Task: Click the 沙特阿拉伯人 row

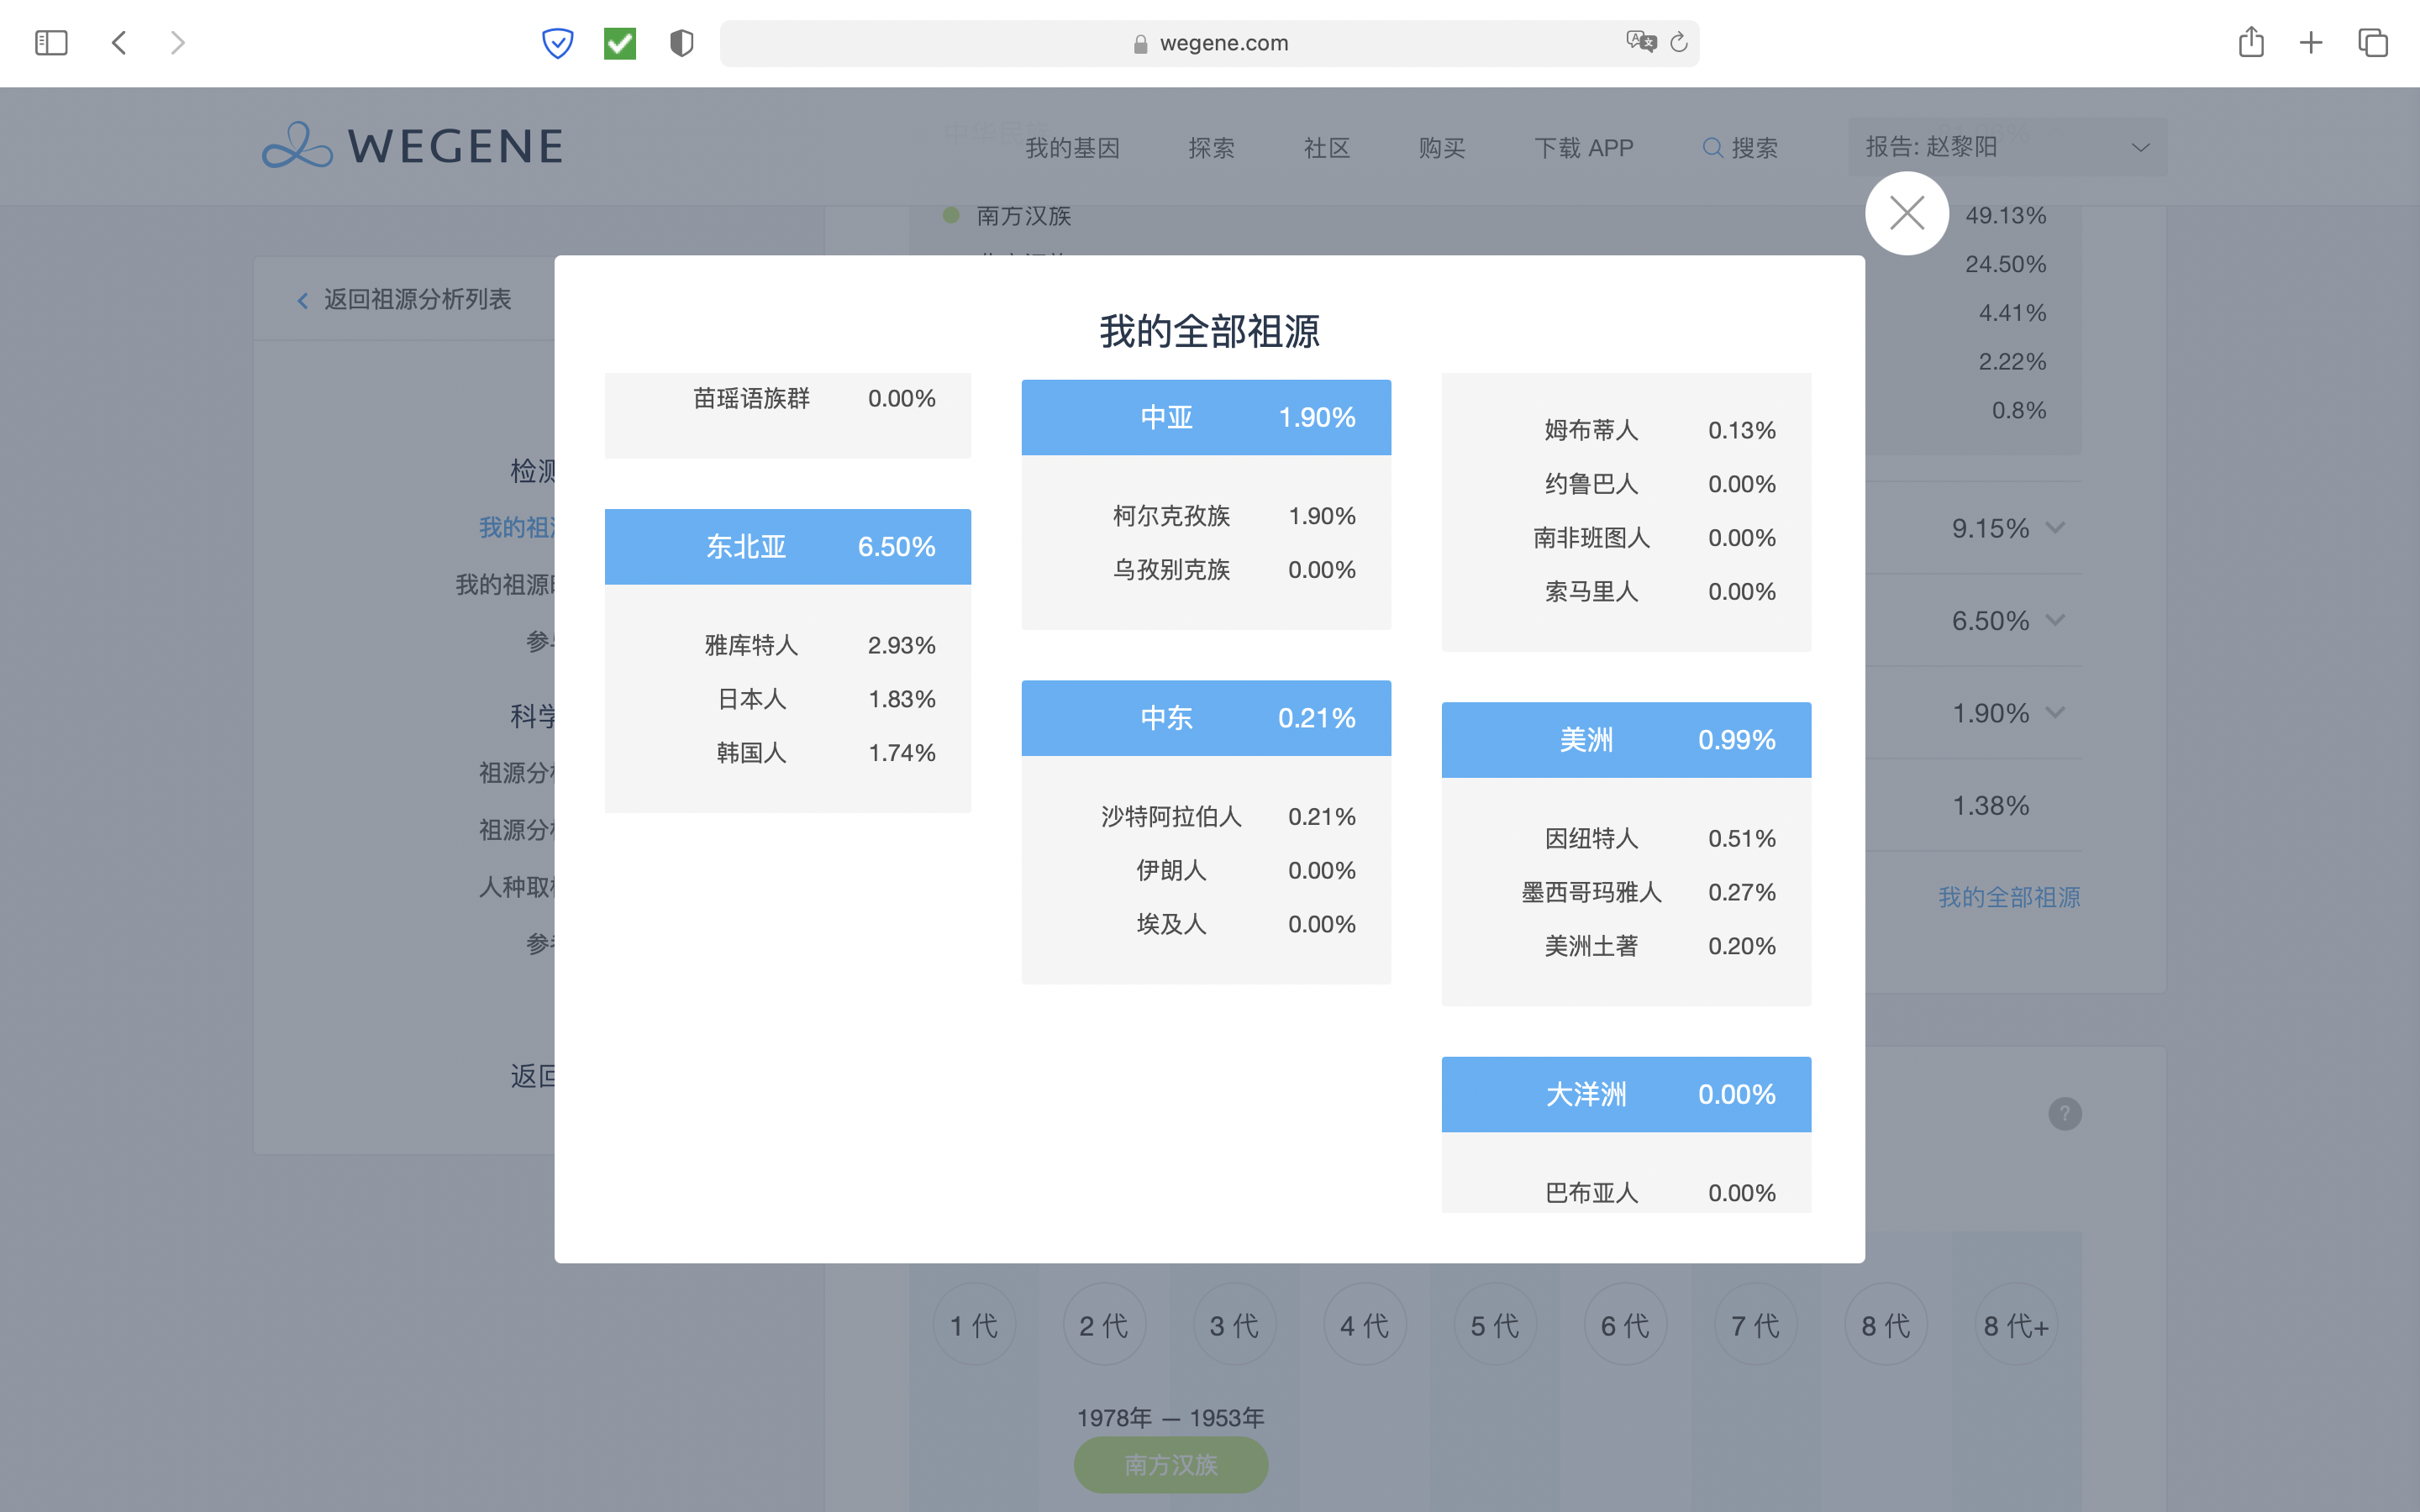Action: 1206,817
